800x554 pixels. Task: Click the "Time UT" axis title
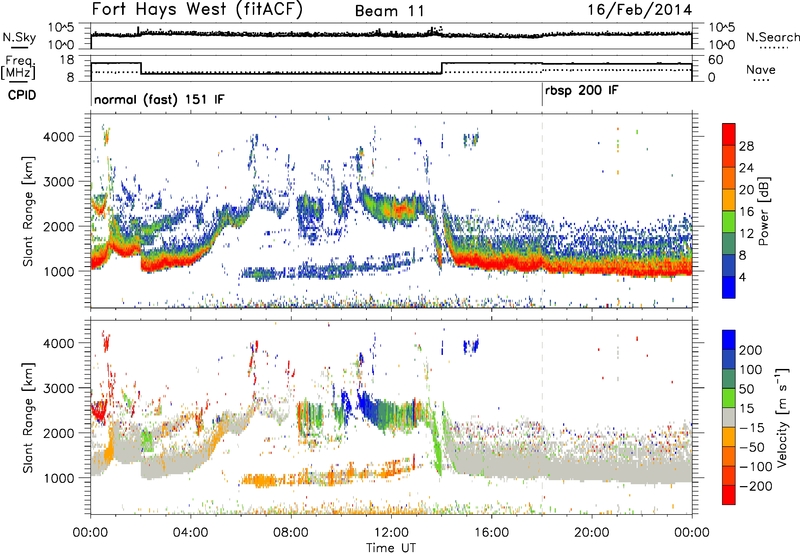(x=391, y=547)
